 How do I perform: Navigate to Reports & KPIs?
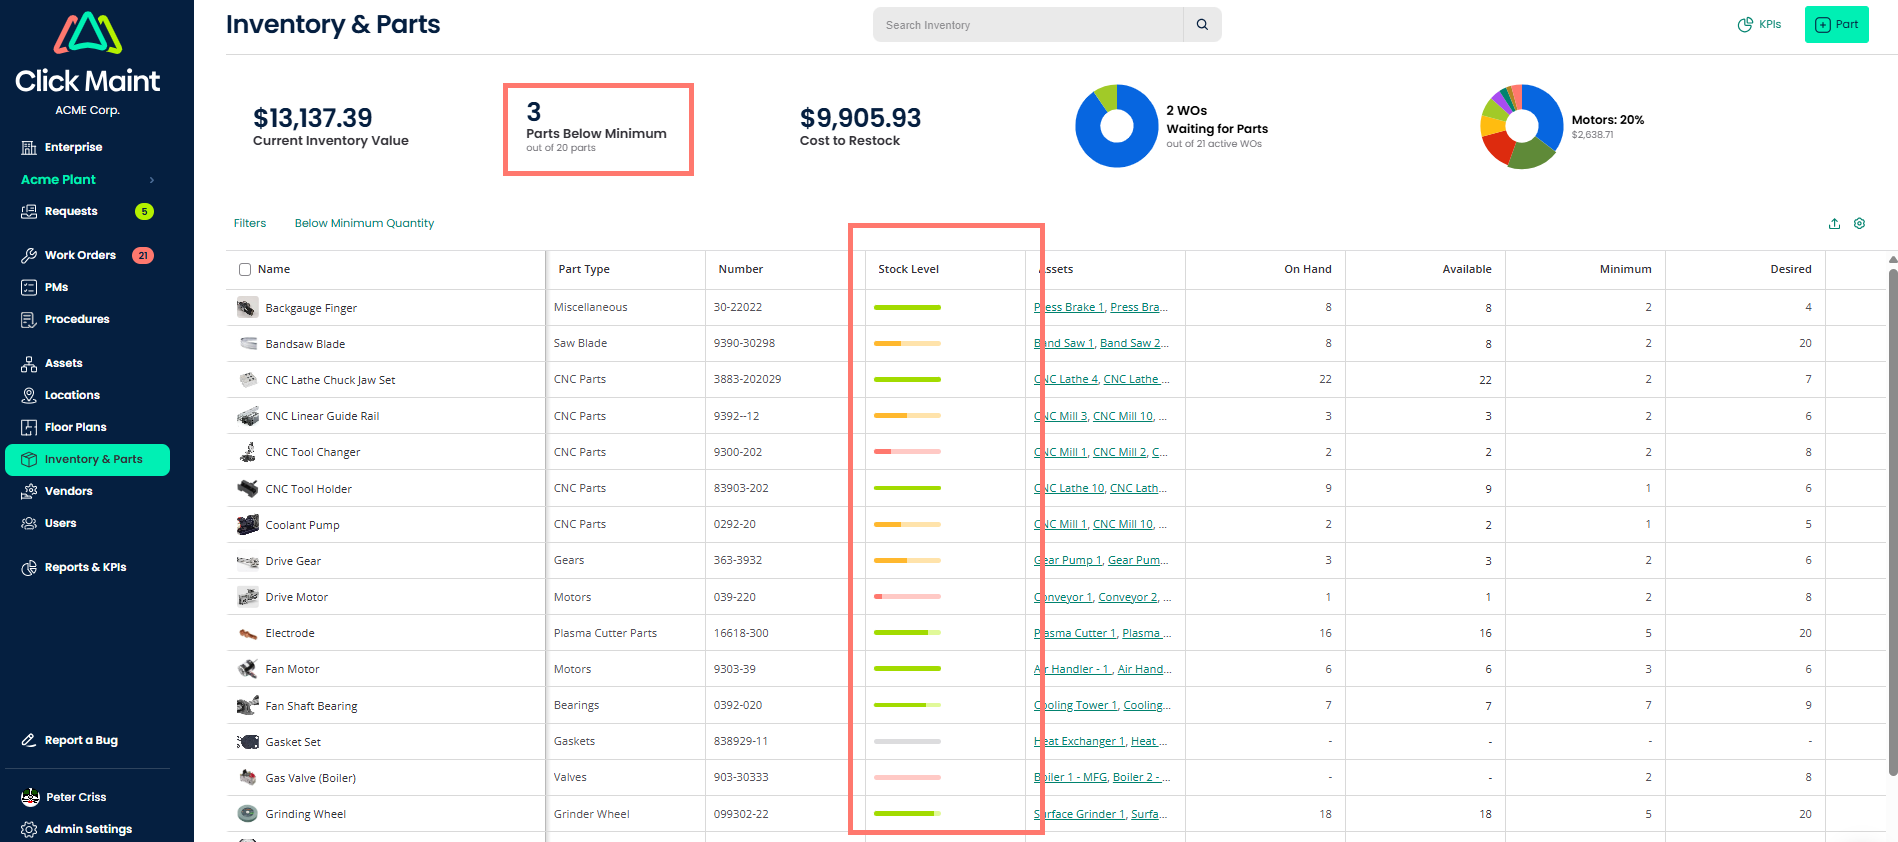(x=85, y=567)
